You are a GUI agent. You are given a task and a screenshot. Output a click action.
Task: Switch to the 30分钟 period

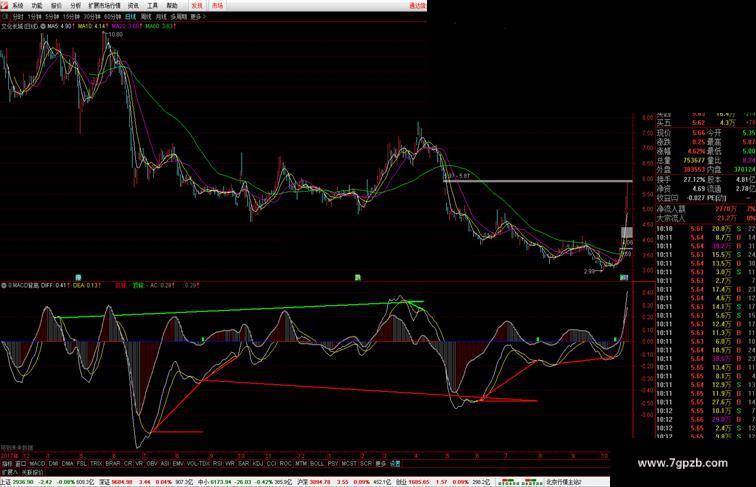click(x=92, y=16)
